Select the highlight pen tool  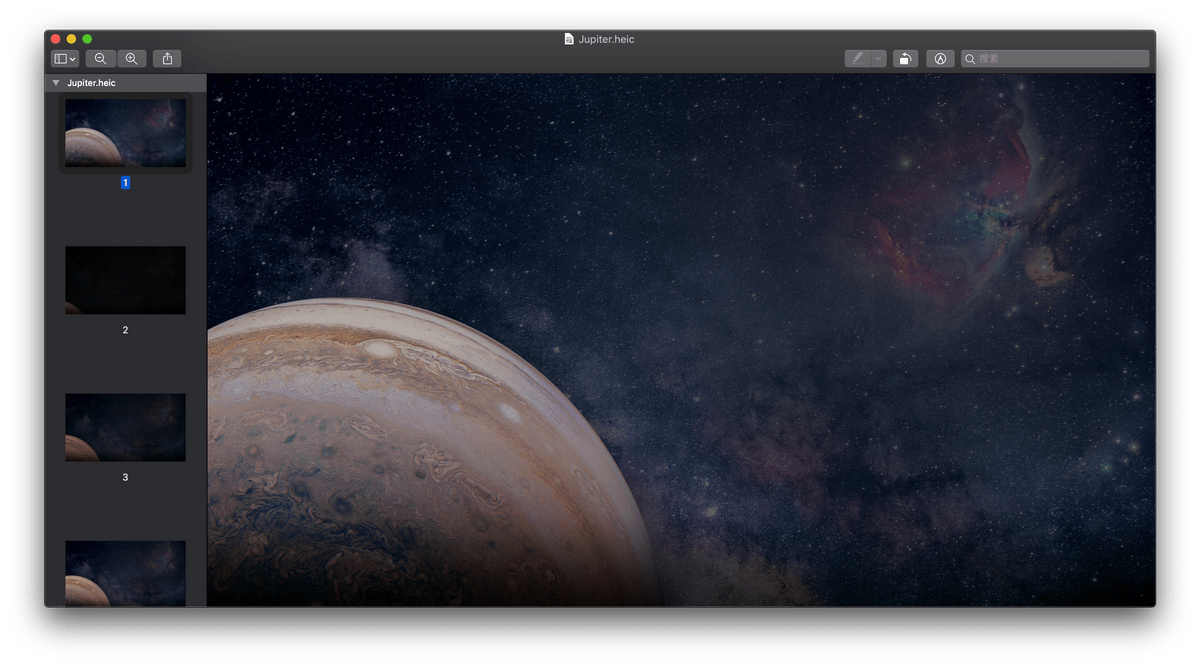[x=857, y=59]
